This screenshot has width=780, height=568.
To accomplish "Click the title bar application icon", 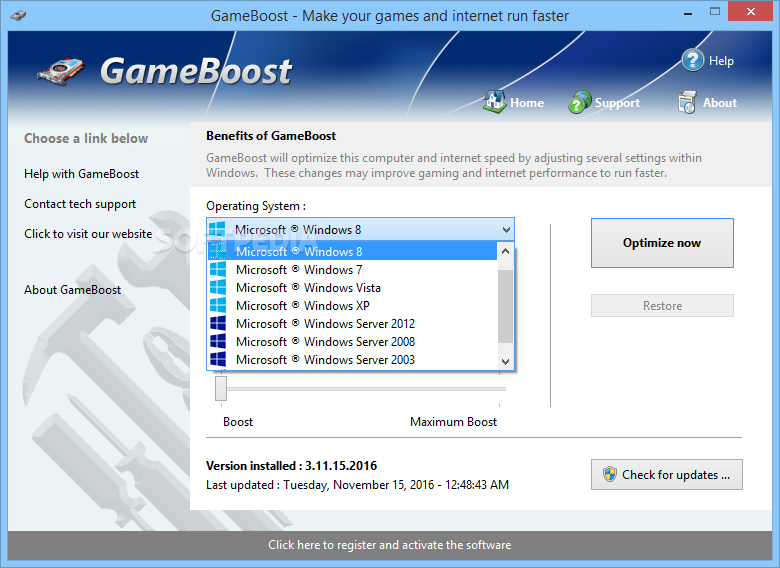I will pos(18,15).
